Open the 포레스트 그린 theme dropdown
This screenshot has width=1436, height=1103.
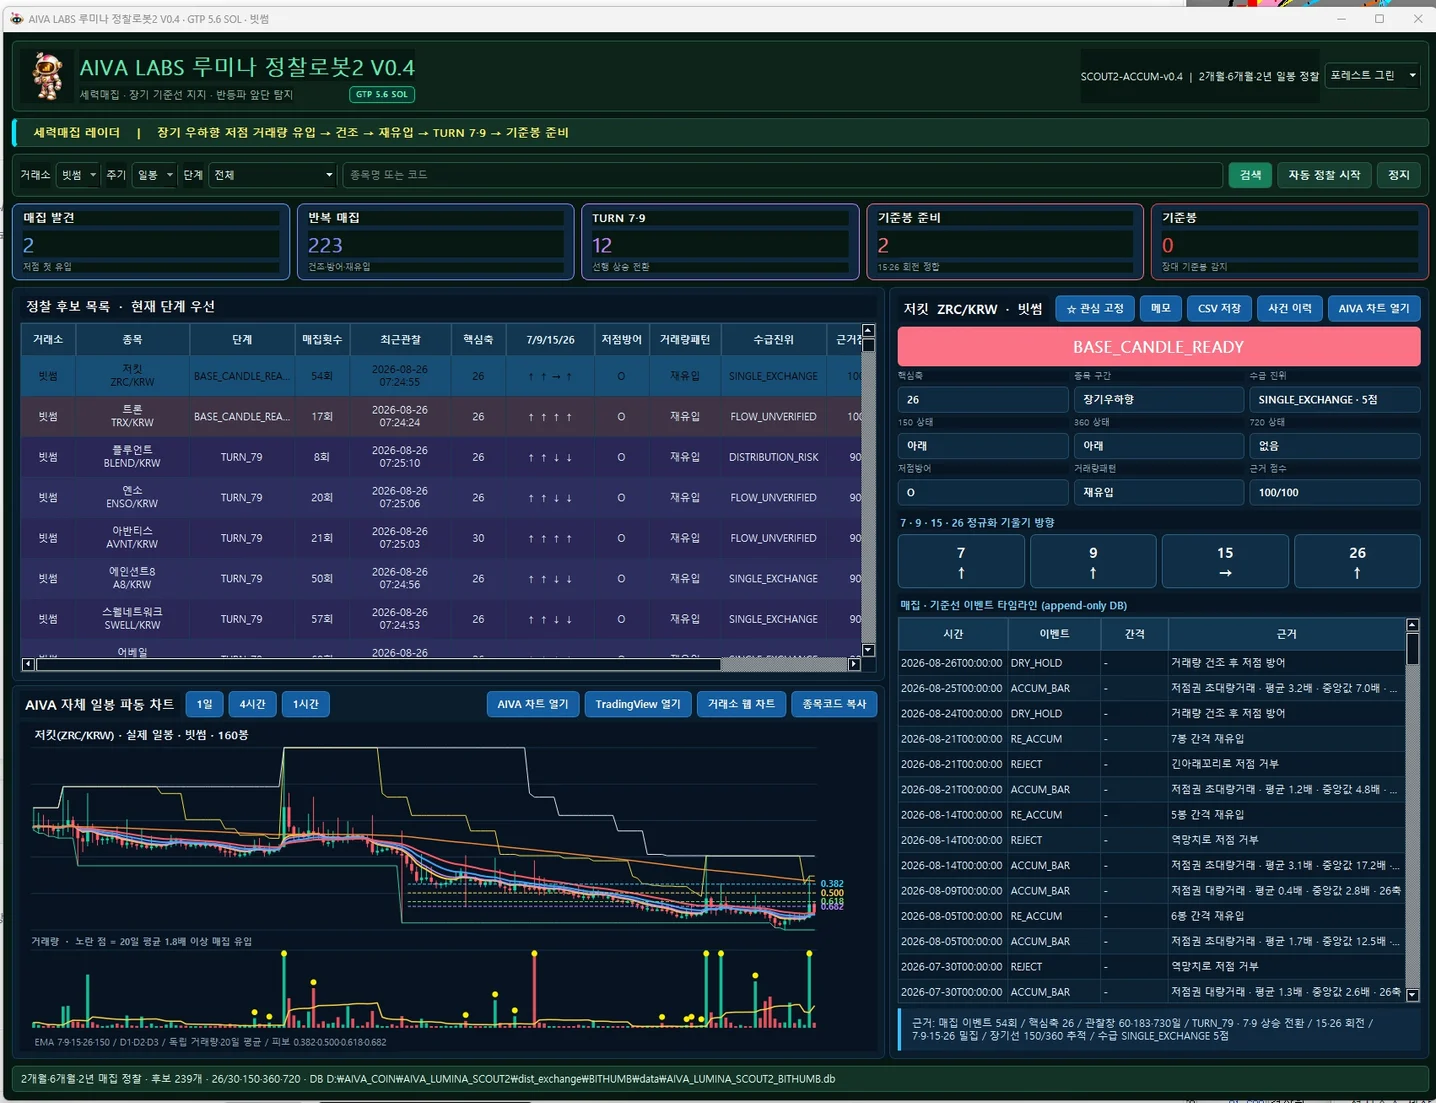pos(1373,75)
